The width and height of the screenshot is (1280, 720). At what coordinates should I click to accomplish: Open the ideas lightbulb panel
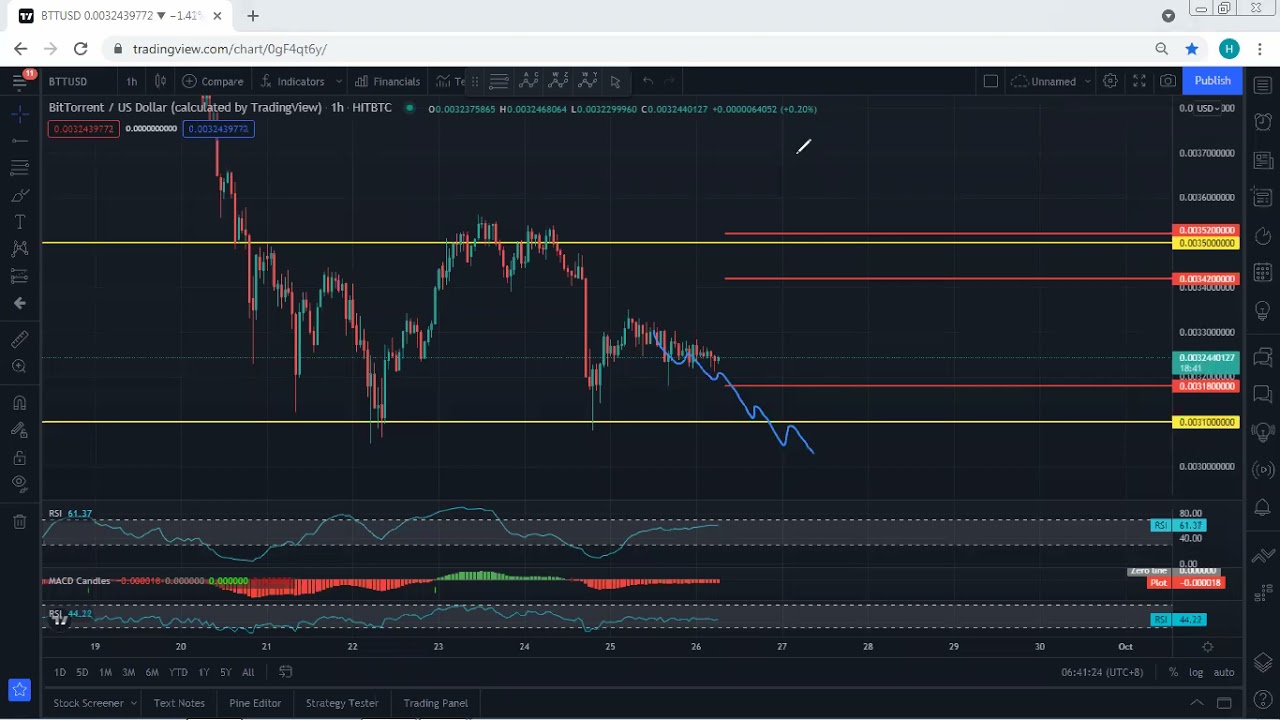(1263, 311)
